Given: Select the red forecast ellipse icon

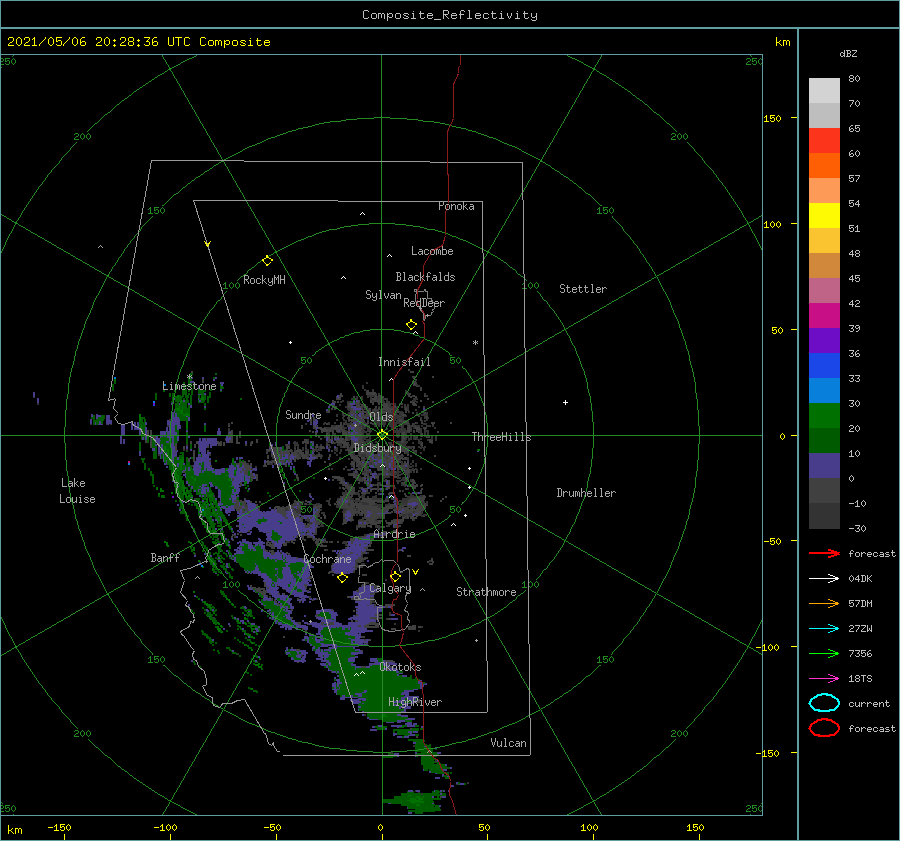Looking at the screenshot, I should point(824,728).
